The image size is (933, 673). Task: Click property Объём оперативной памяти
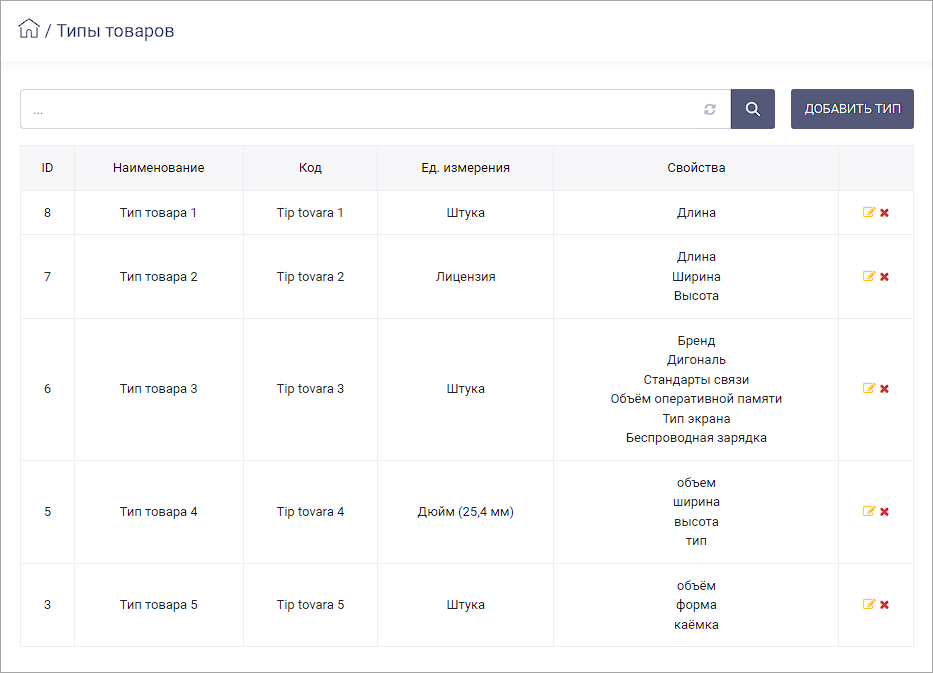[x=696, y=399]
